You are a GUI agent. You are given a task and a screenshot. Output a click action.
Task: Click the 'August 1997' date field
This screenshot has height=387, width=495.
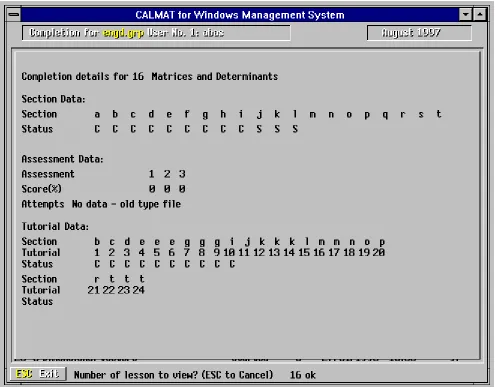(419, 33)
